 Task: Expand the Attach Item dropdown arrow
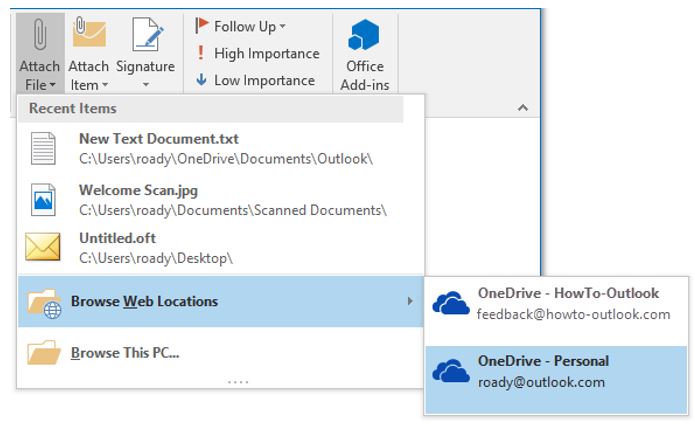point(105,85)
